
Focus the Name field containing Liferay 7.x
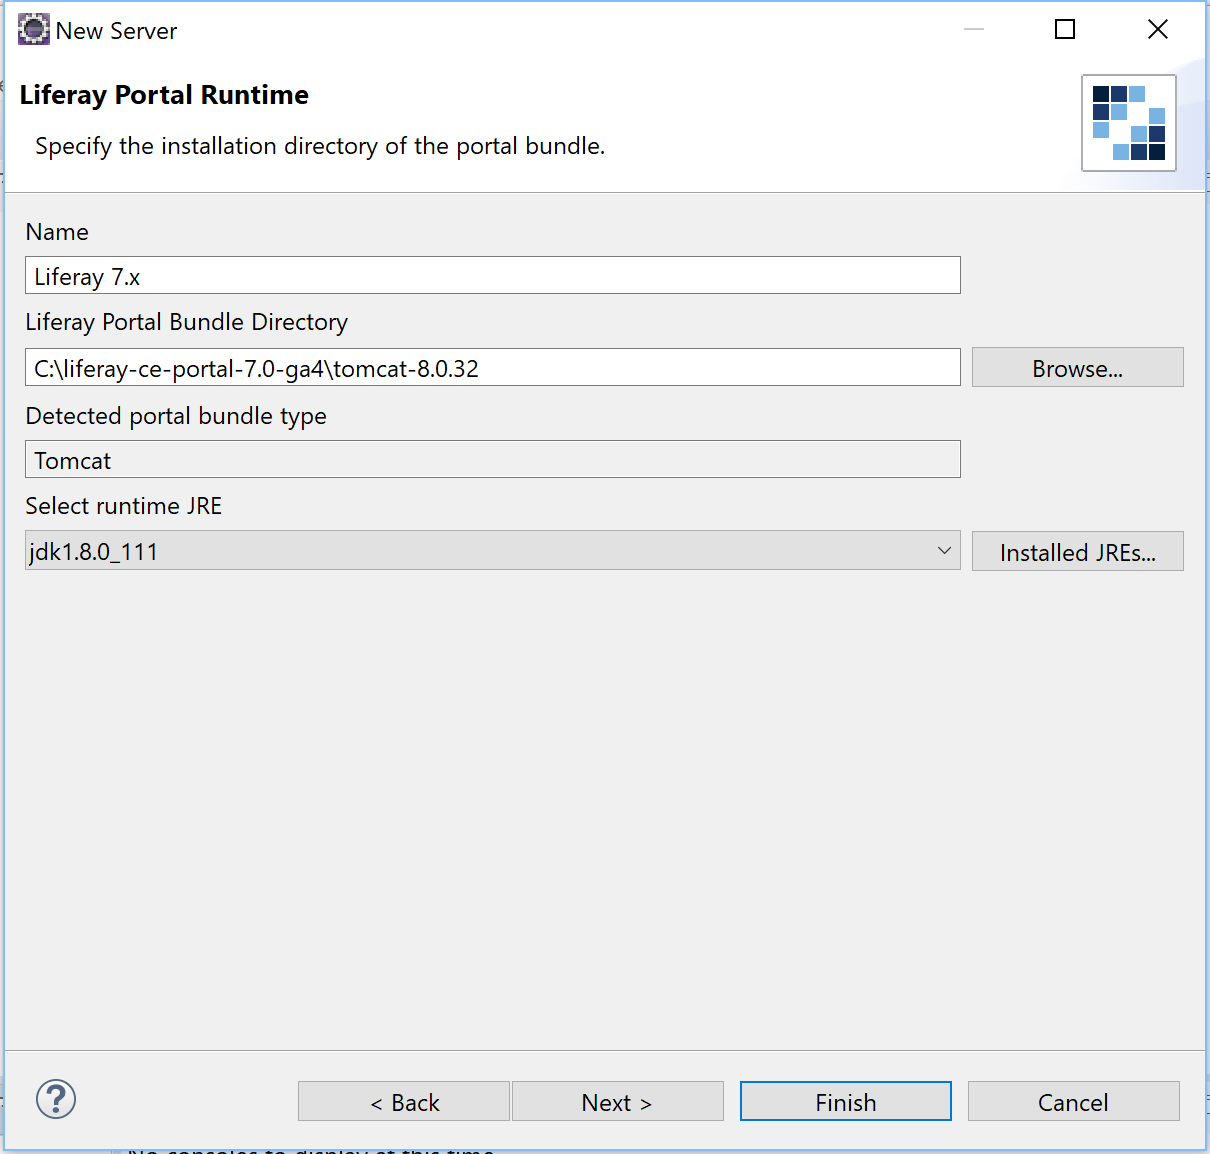click(x=492, y=276)
